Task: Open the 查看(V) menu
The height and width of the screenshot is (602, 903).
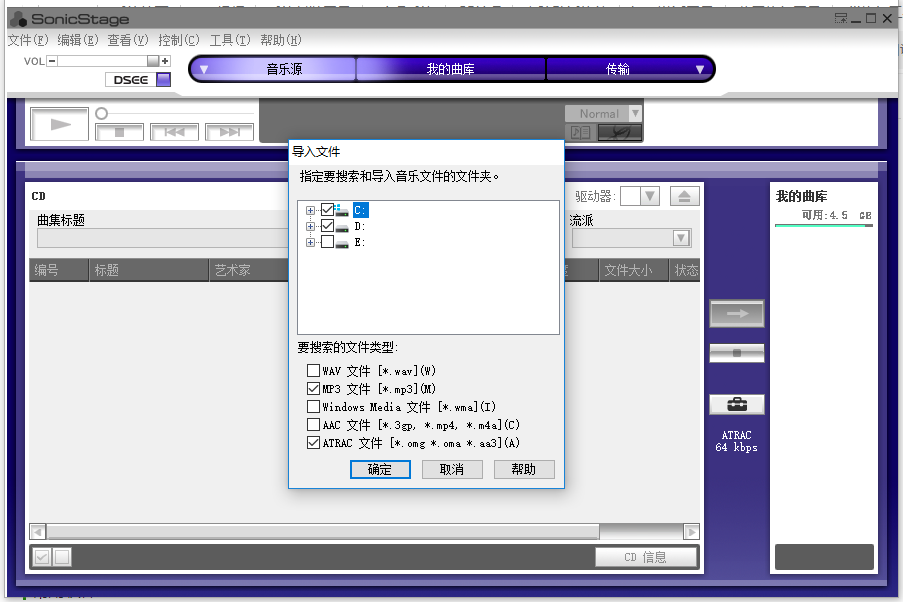Action: point(128,40)
